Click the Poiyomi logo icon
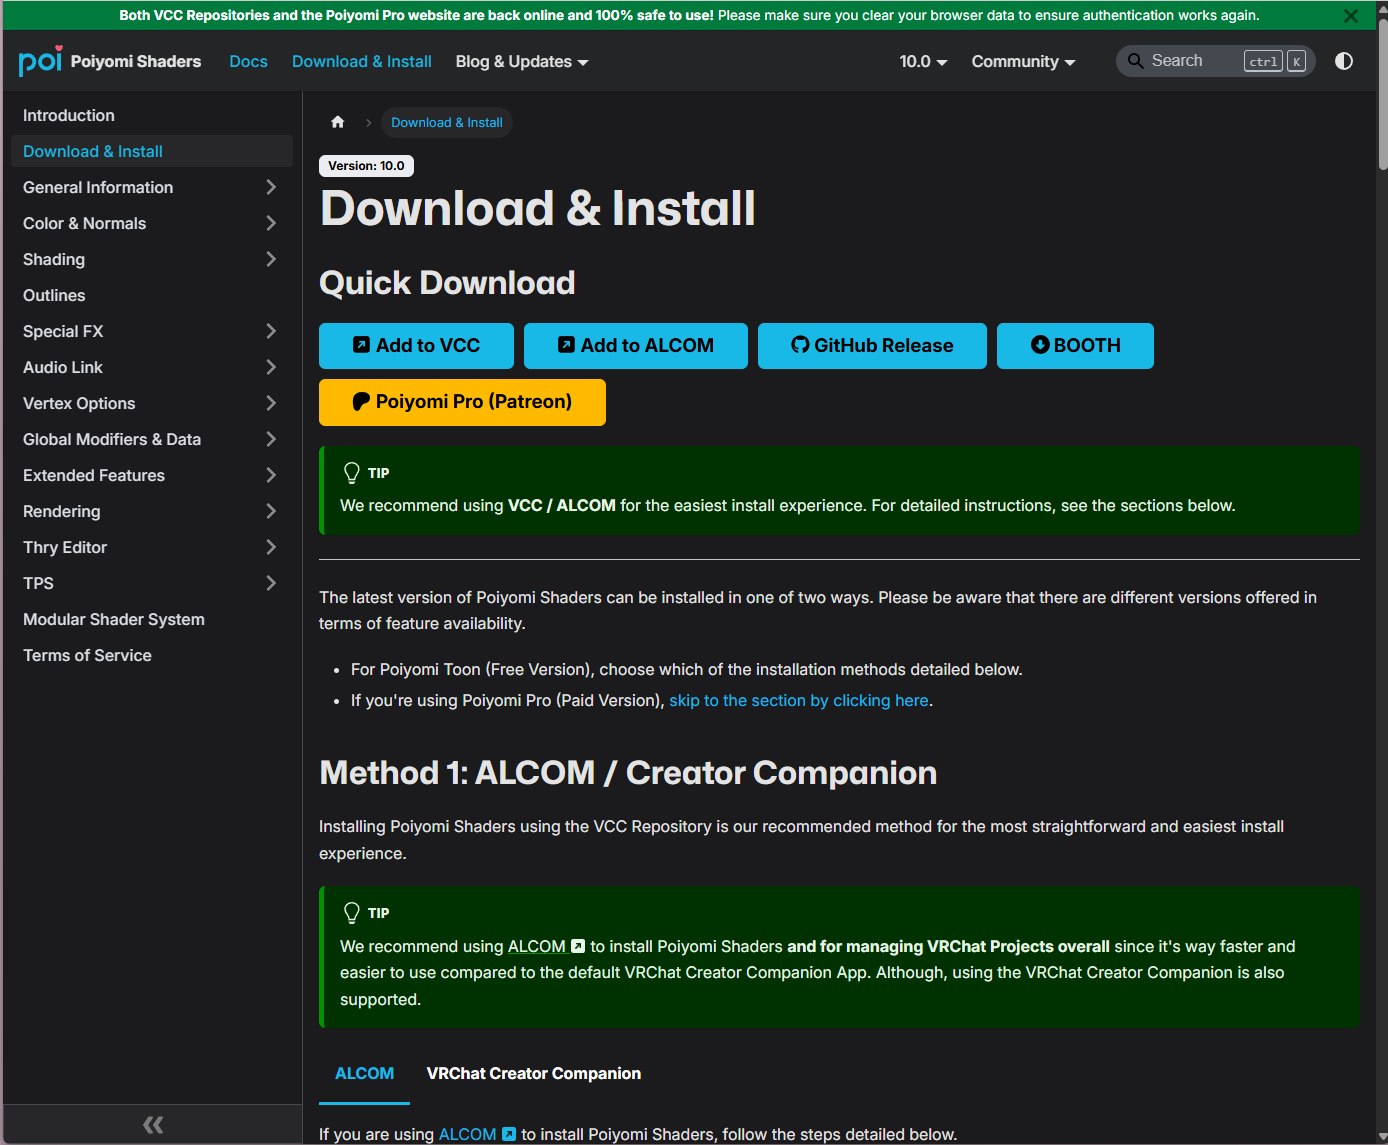 40,61
